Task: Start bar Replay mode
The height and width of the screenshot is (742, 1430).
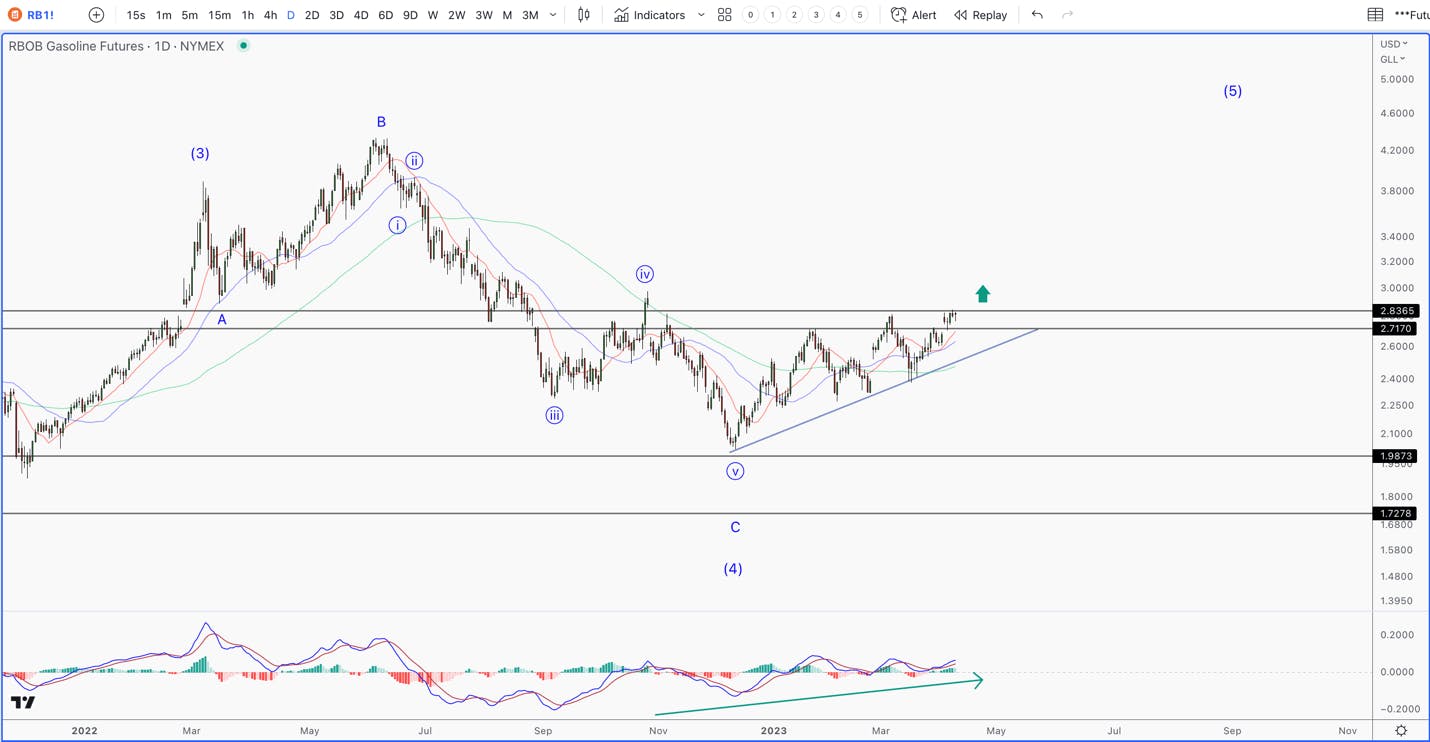Action: 981,15
